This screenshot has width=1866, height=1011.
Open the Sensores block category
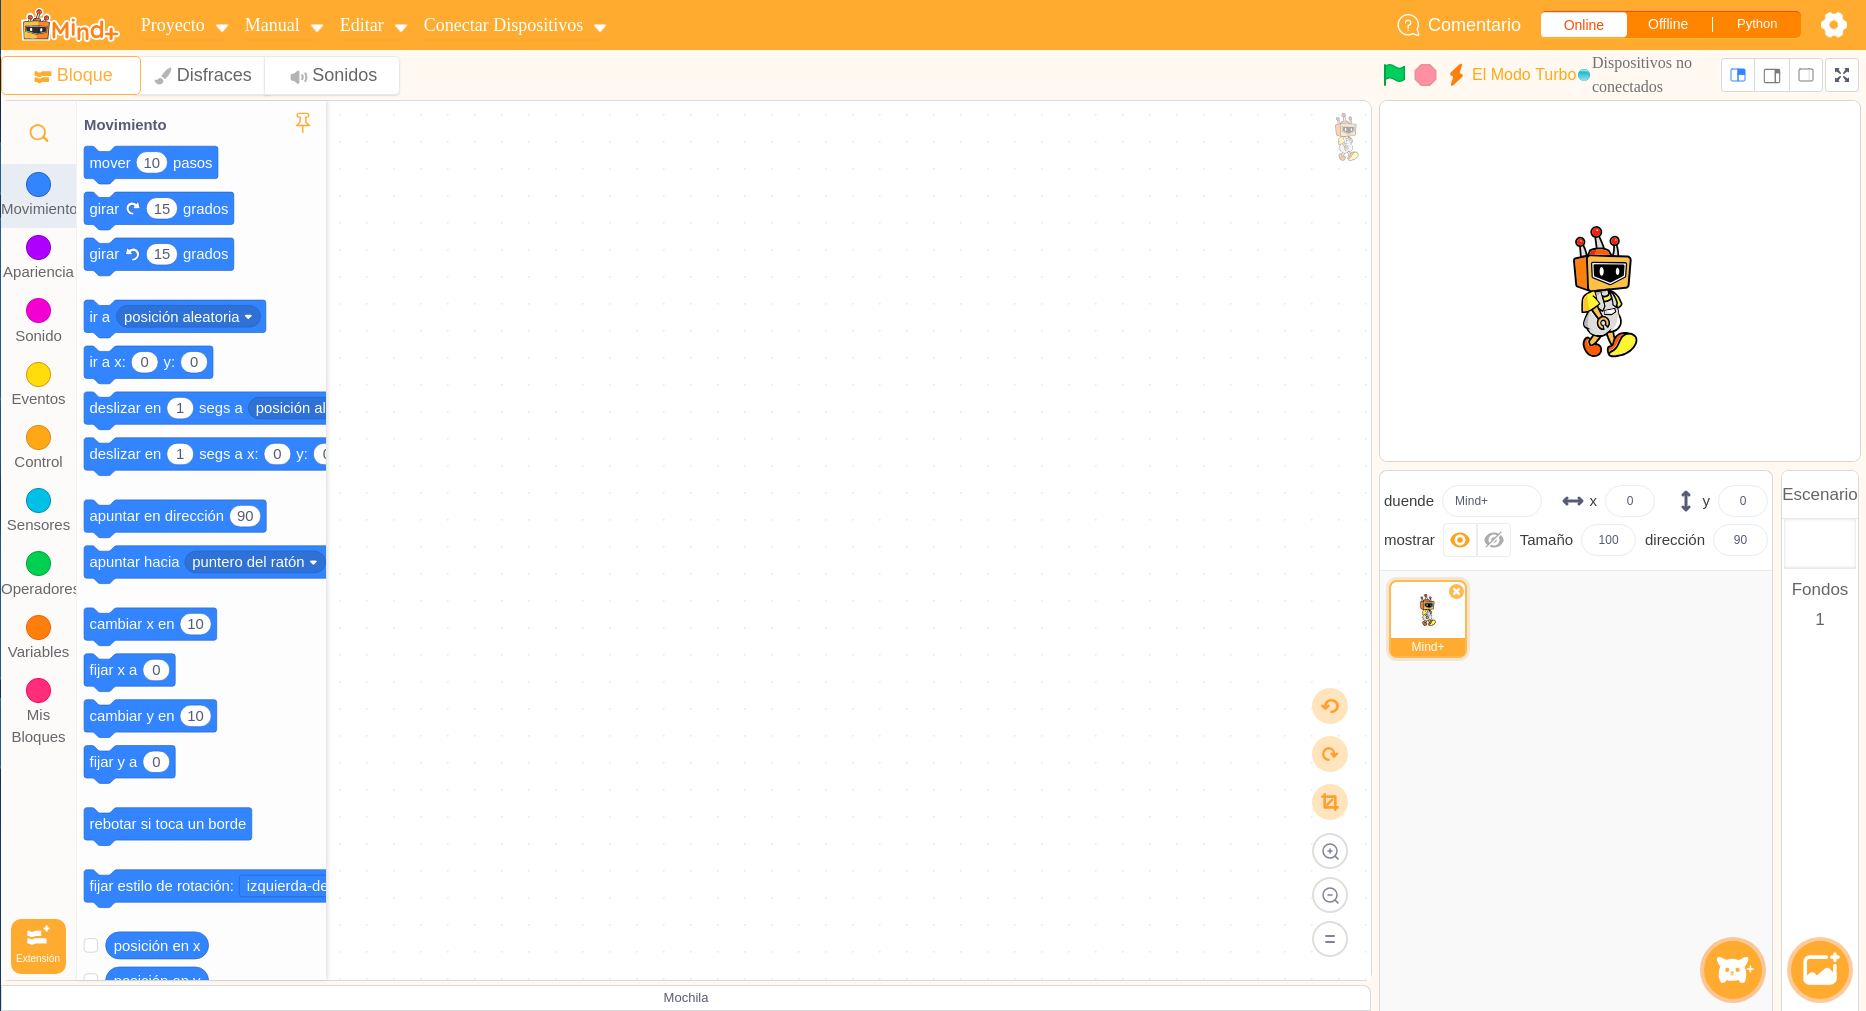click(38, 510)
